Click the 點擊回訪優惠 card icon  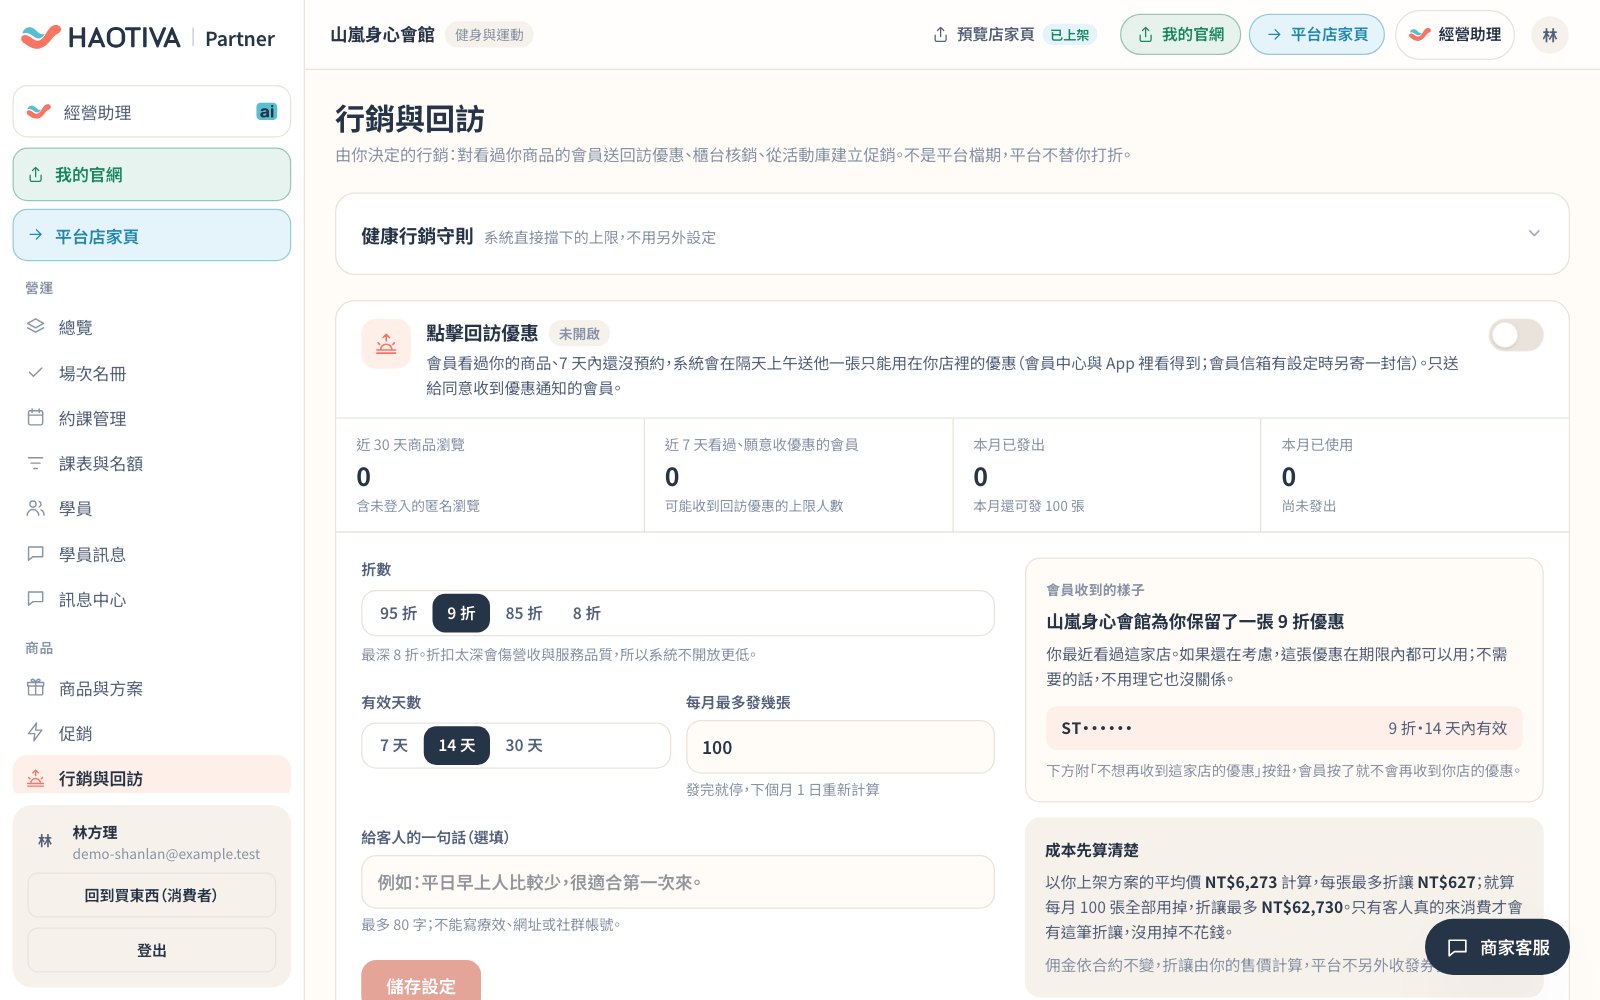(386, 344)
